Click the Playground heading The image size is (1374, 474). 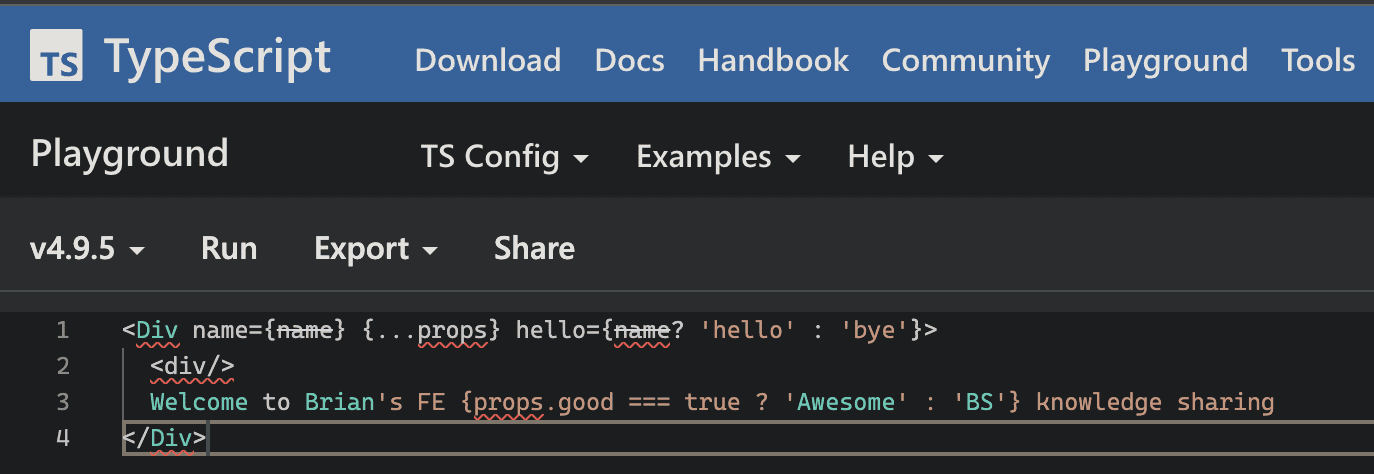(130, 154)
